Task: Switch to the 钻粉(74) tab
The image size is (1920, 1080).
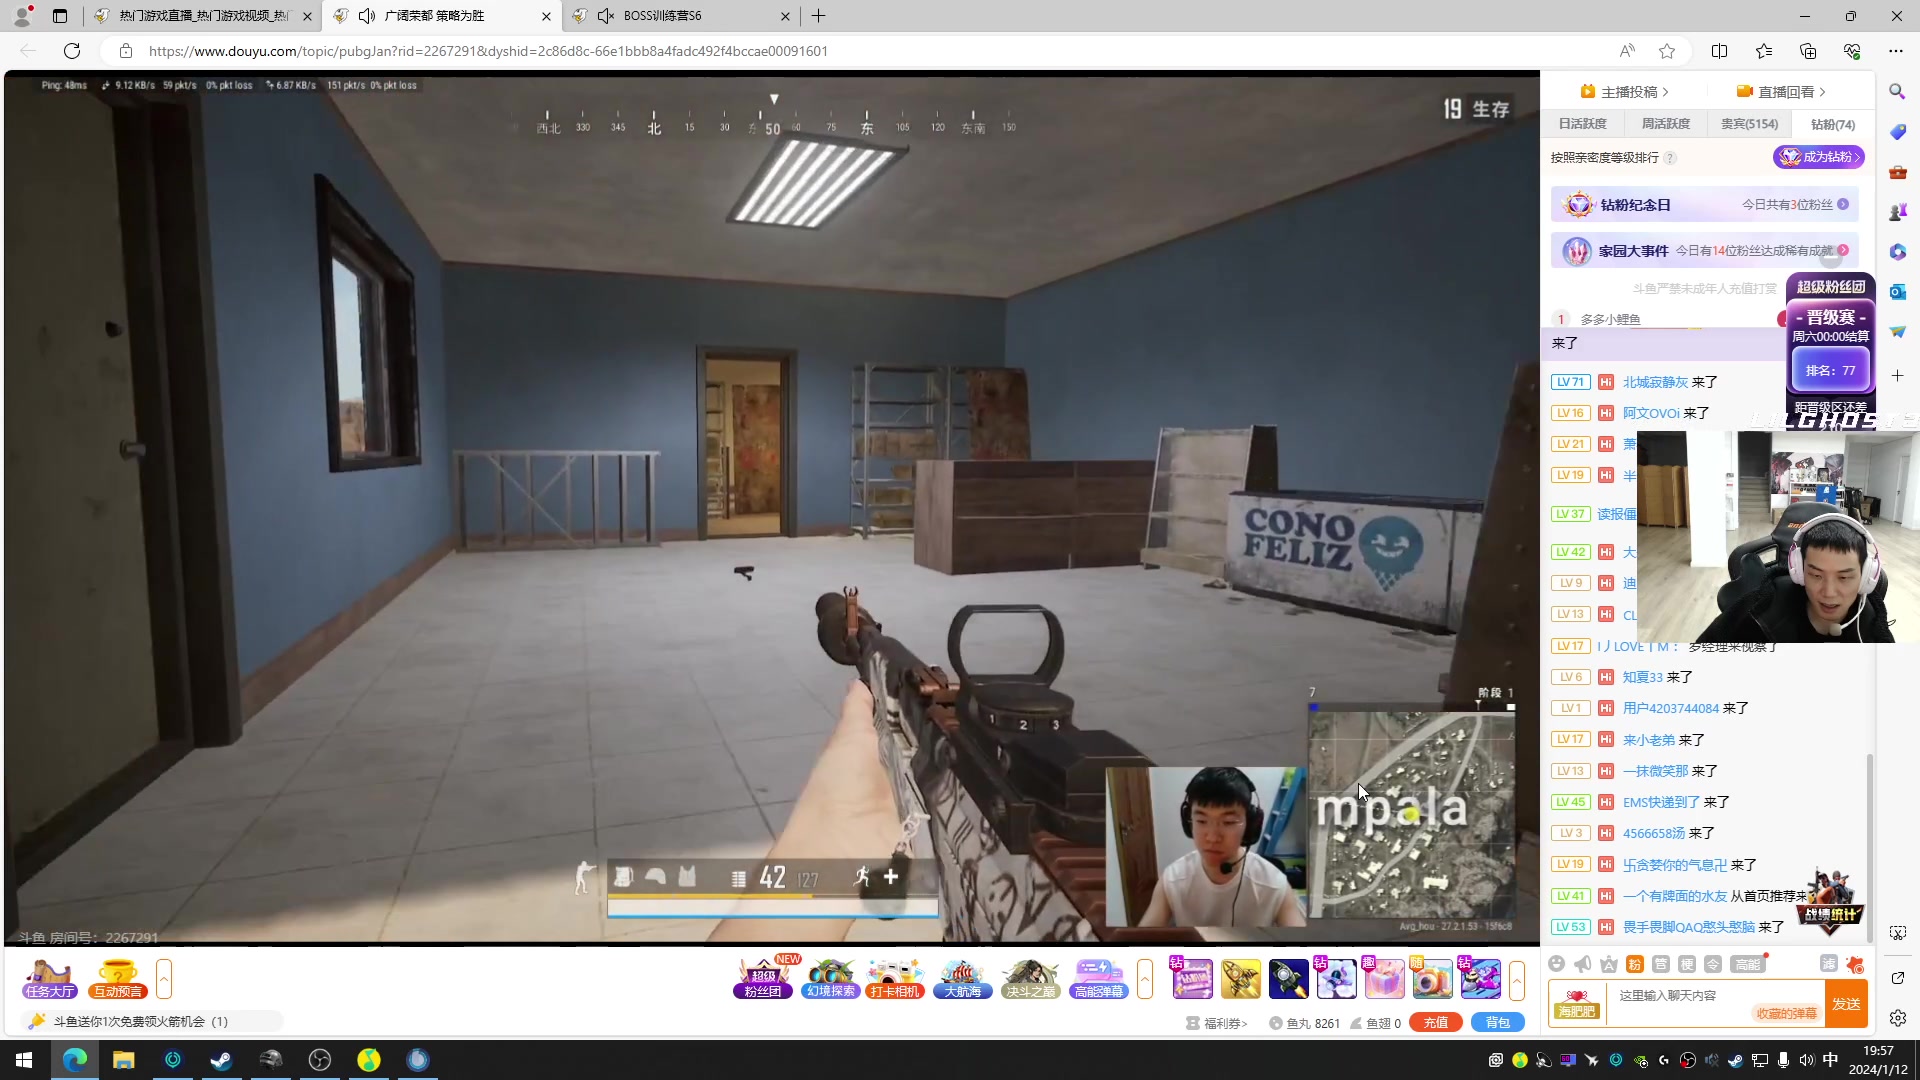Action: 1833,125
